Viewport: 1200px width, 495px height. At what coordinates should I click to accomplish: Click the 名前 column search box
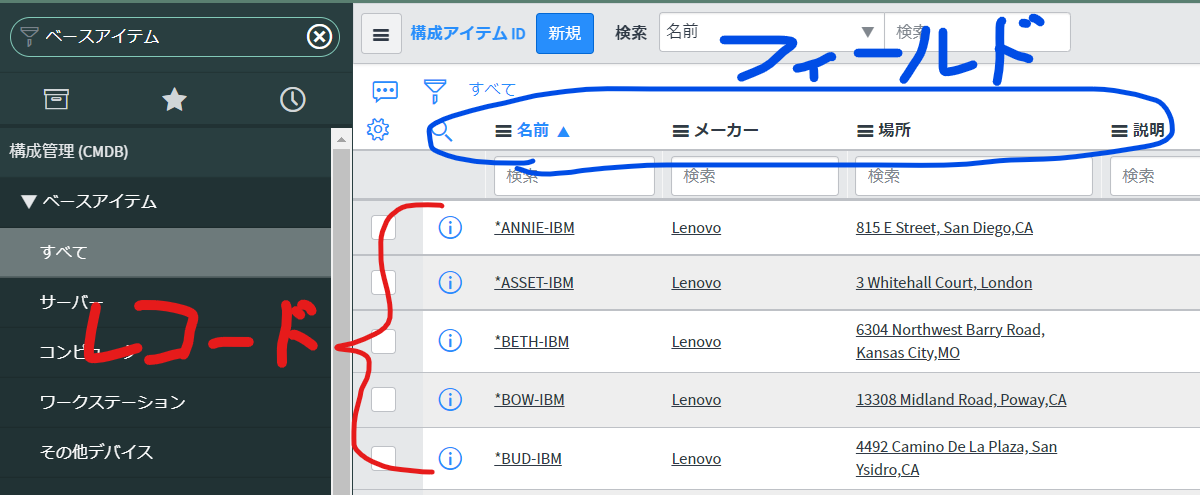pos(574,176)
